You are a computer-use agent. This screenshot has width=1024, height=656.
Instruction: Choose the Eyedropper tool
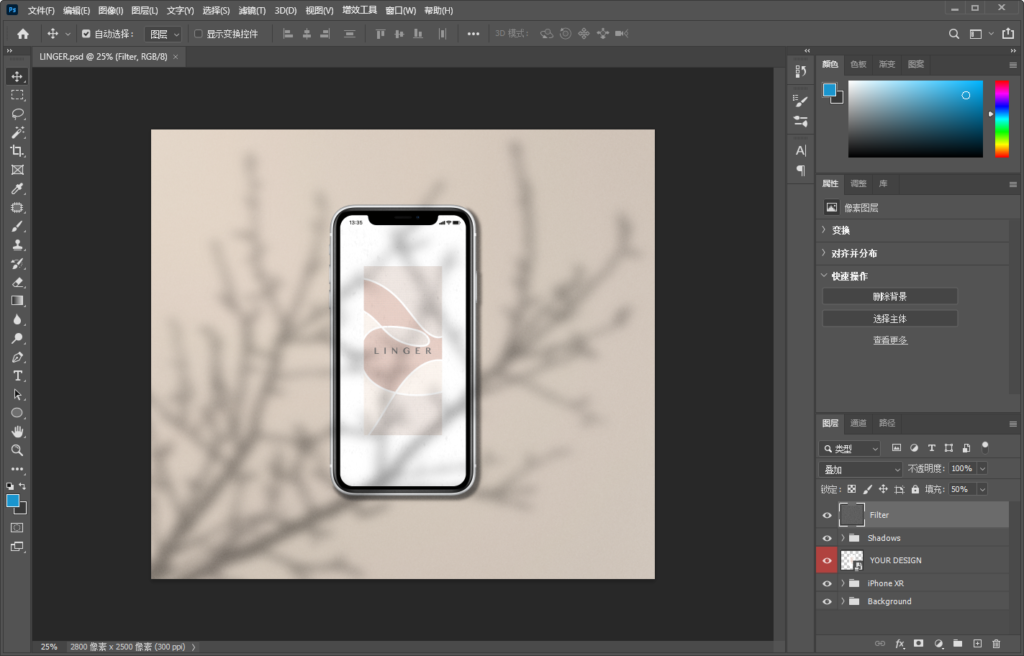pos(17,189)
